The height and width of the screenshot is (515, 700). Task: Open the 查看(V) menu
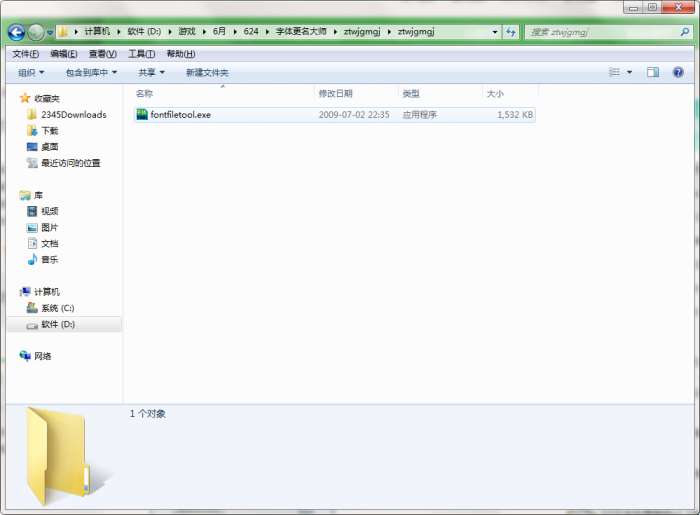(x=103, y=54)
